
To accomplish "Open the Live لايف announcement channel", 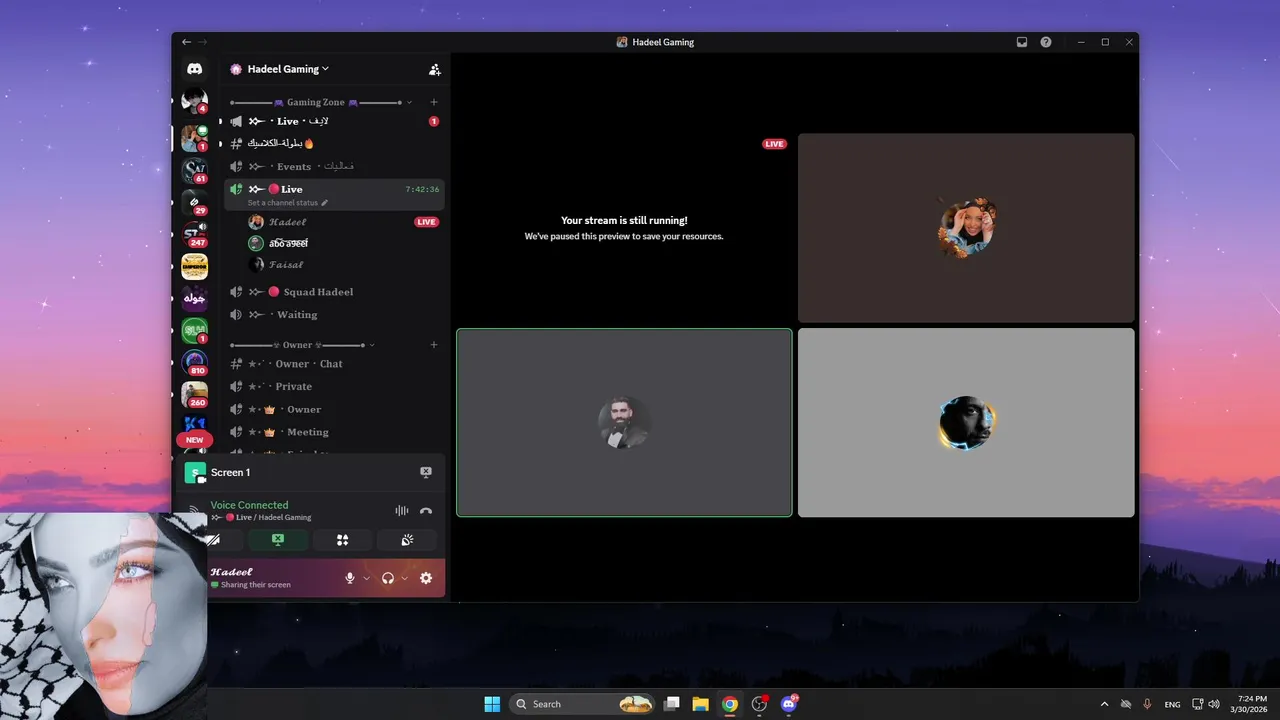I will coord(334,121).
